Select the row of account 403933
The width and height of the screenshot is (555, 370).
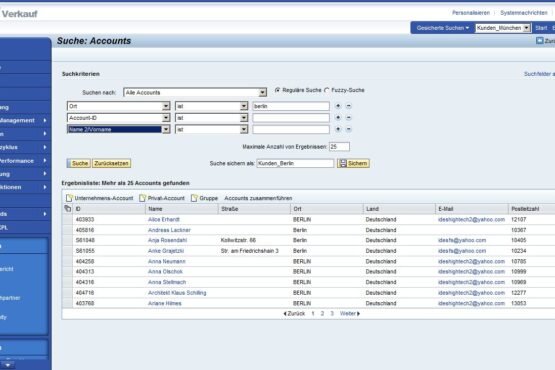(x=67, y=220)
